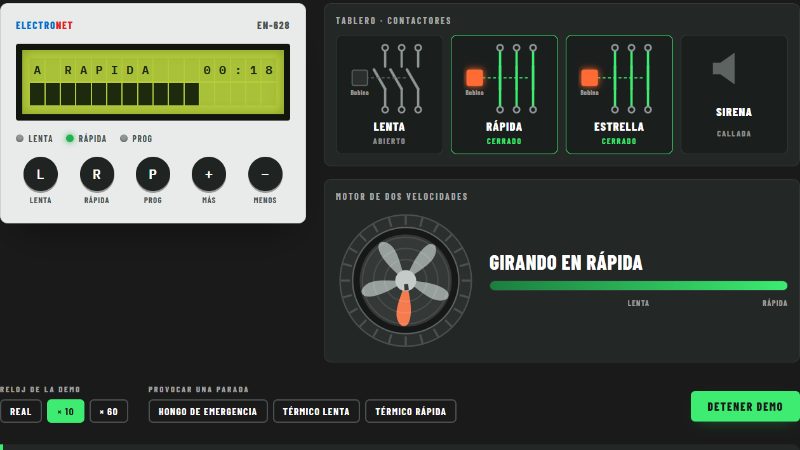Click the ABIERTO status under LENTA
The width and height of the screenshot is (800, 450).
389,141
